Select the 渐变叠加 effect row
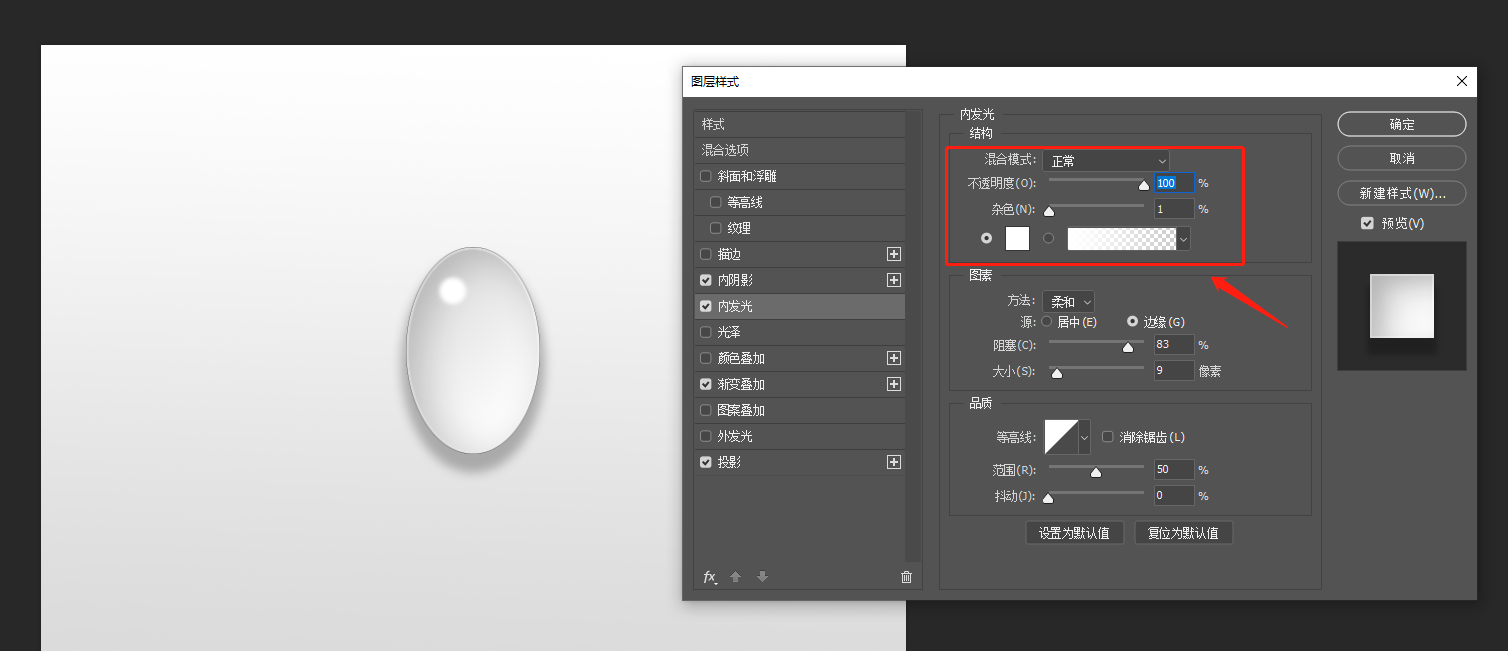1508x651 pixels. point(800,384)
